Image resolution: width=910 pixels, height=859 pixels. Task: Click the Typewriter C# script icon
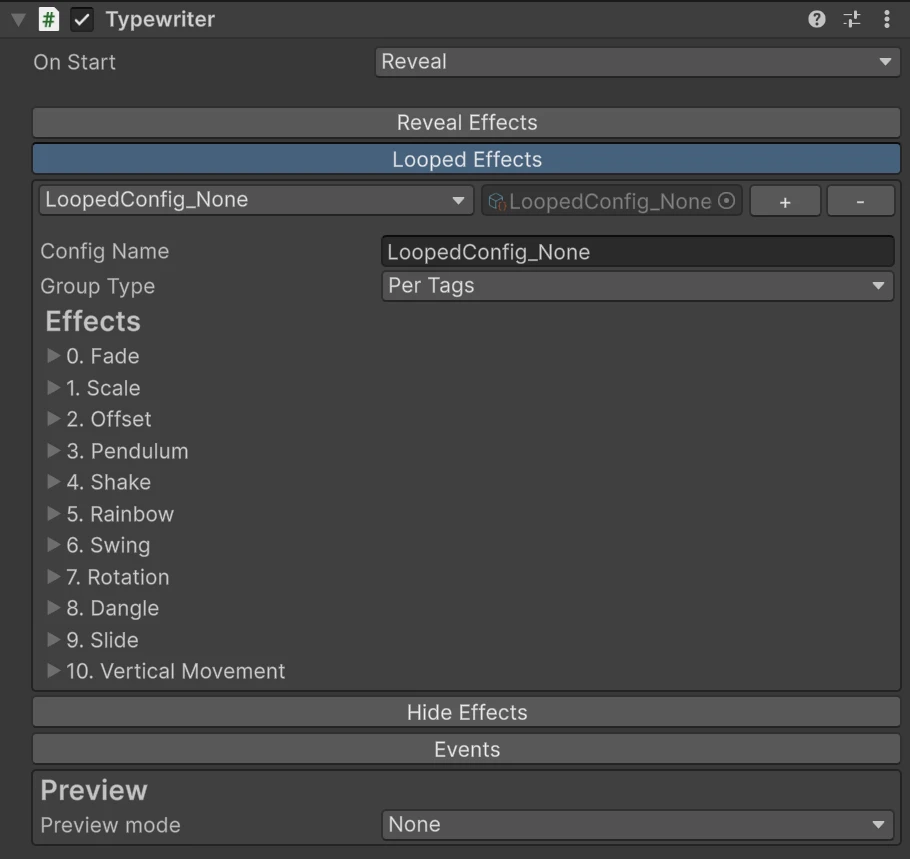(49, 19)
